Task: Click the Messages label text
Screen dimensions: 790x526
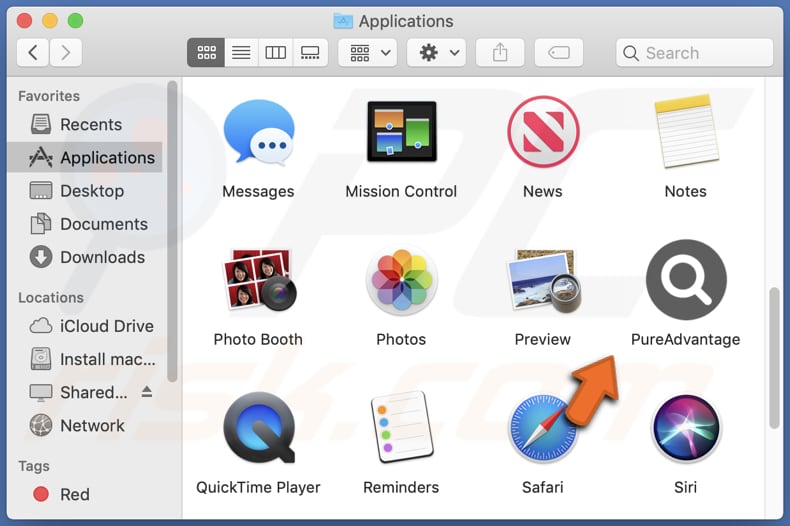Action: [258, 191]
